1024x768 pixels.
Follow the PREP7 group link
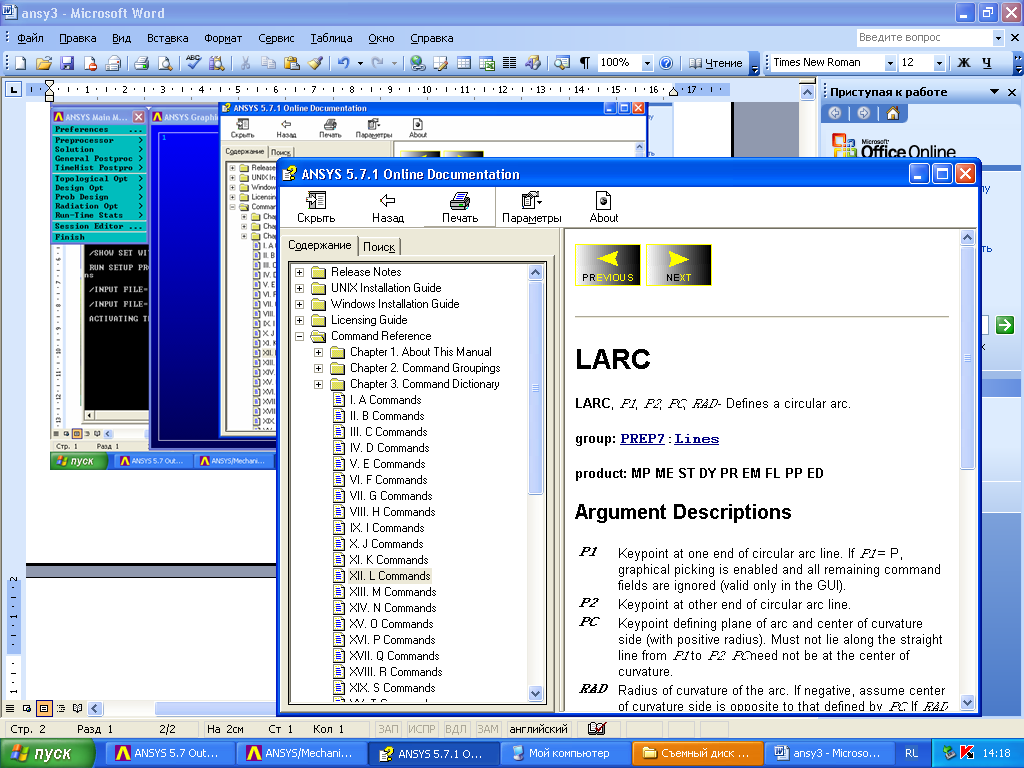point(642,439)
